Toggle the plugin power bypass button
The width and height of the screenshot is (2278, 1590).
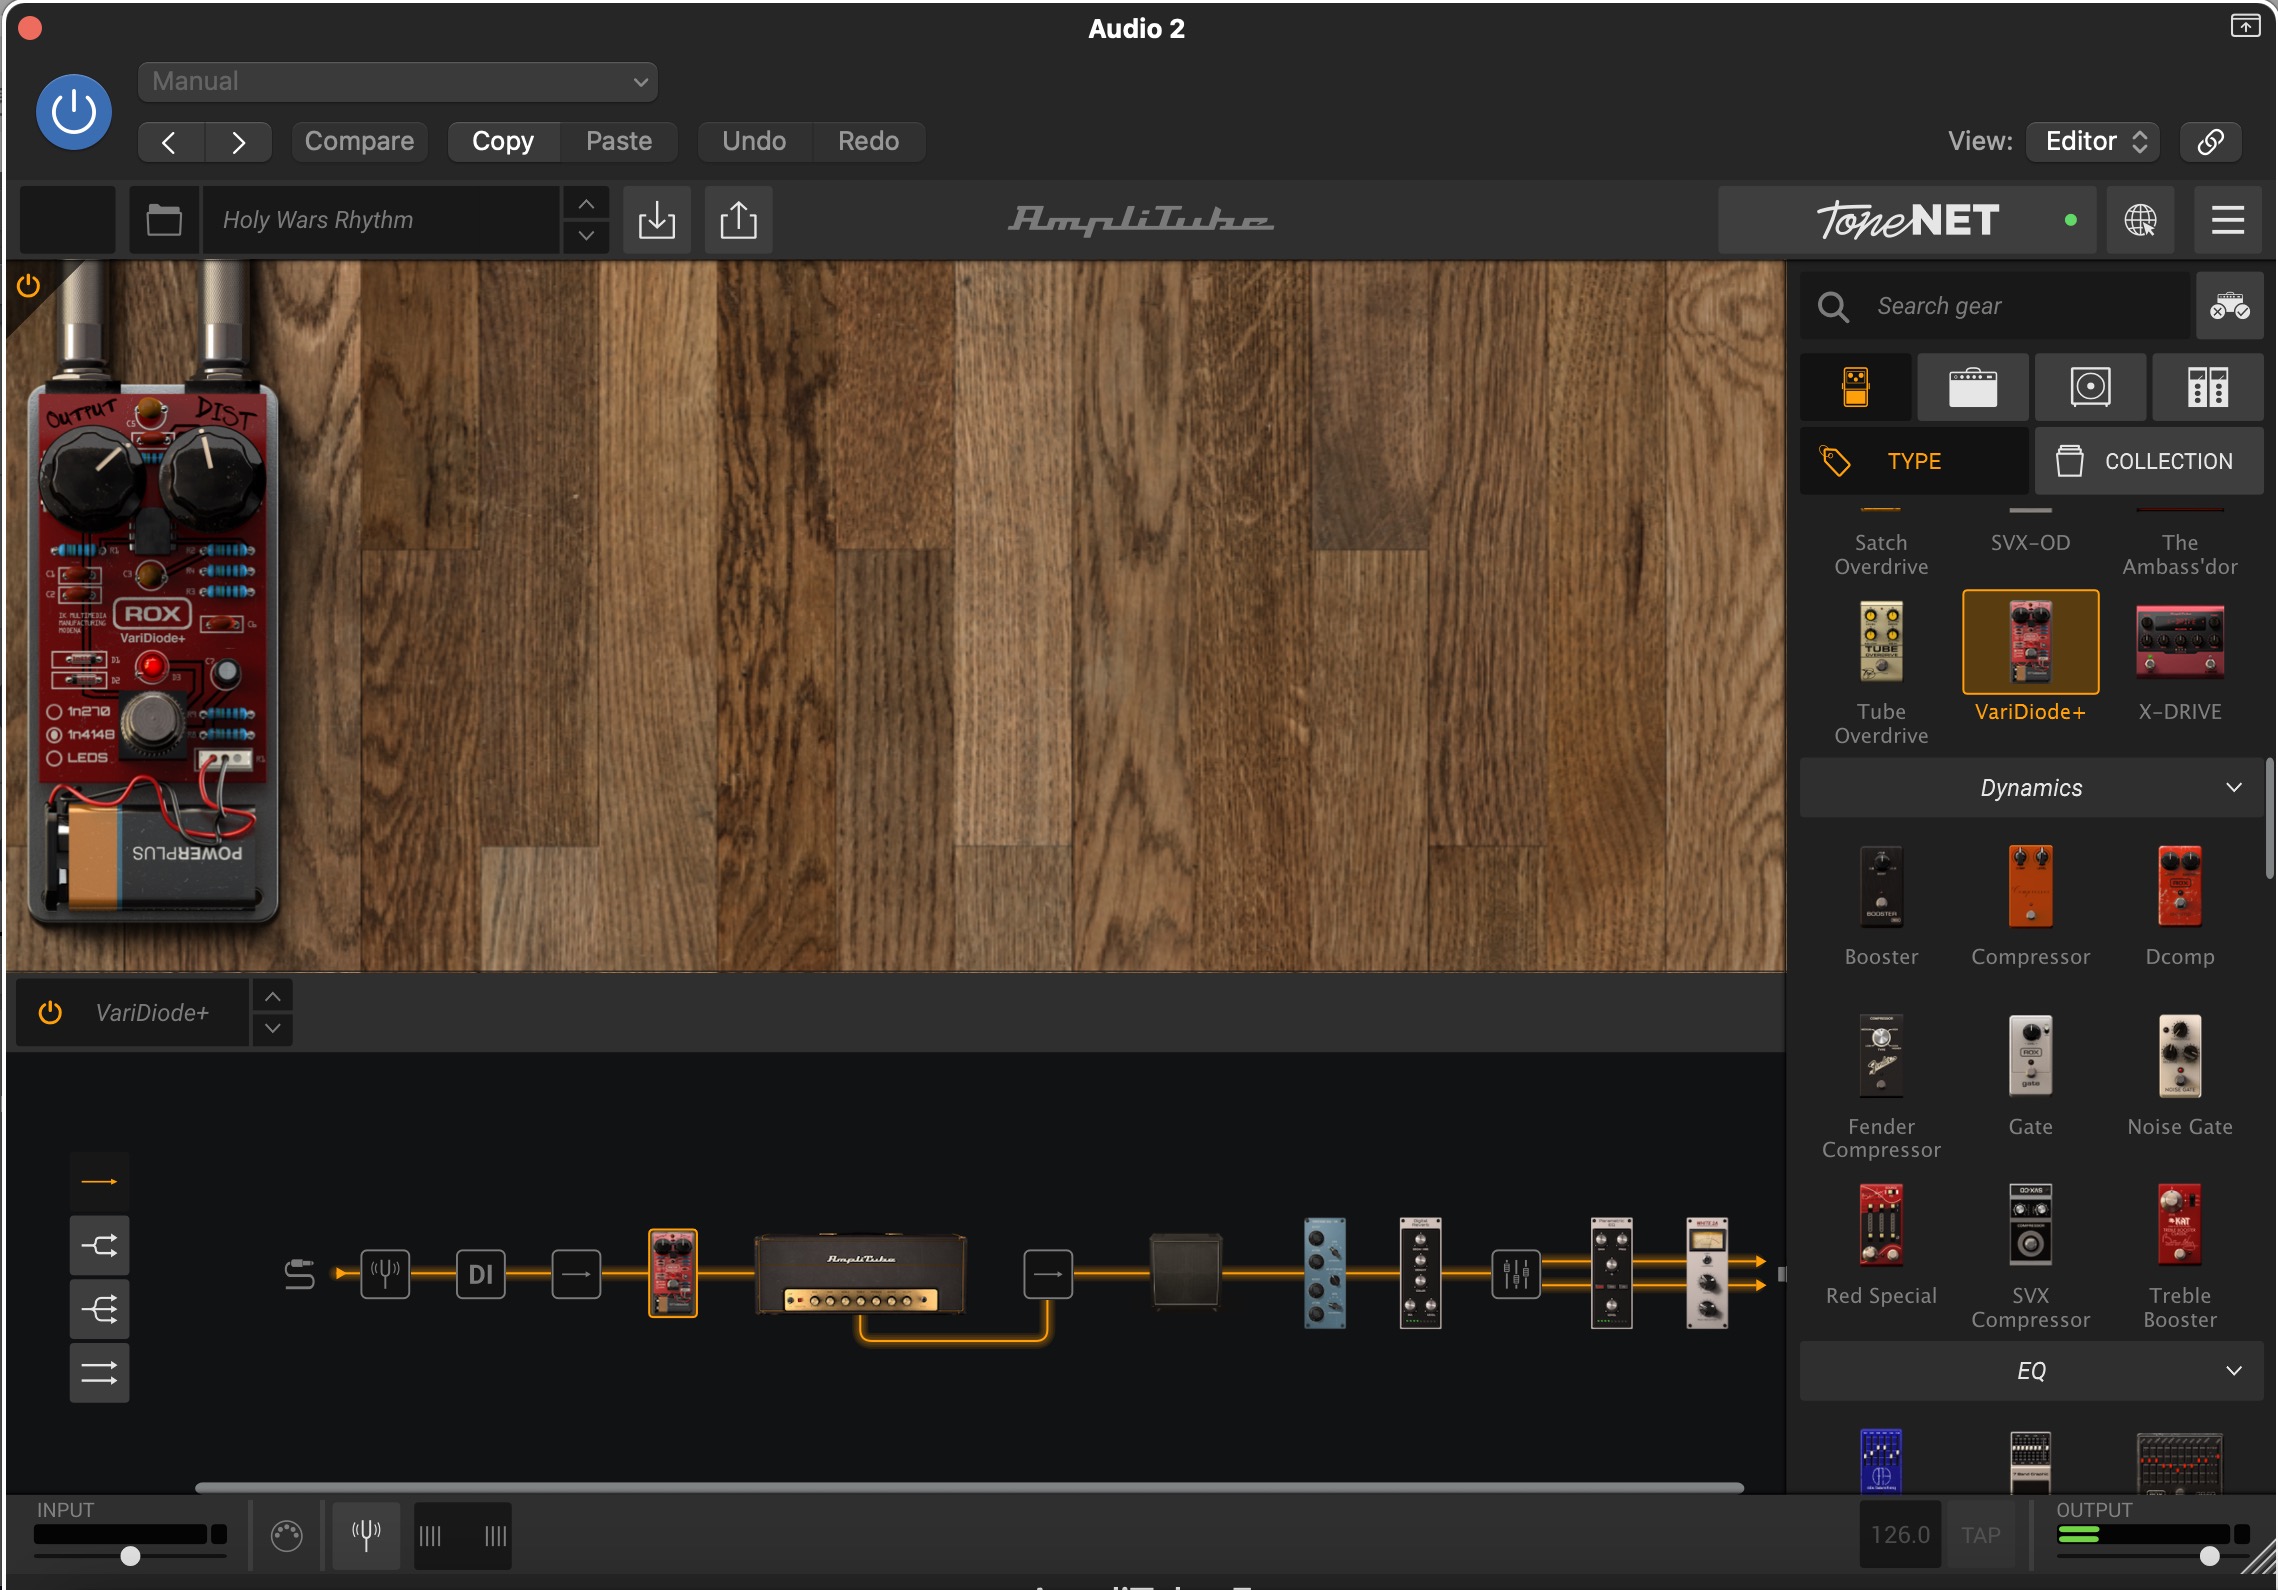point(73,112)
